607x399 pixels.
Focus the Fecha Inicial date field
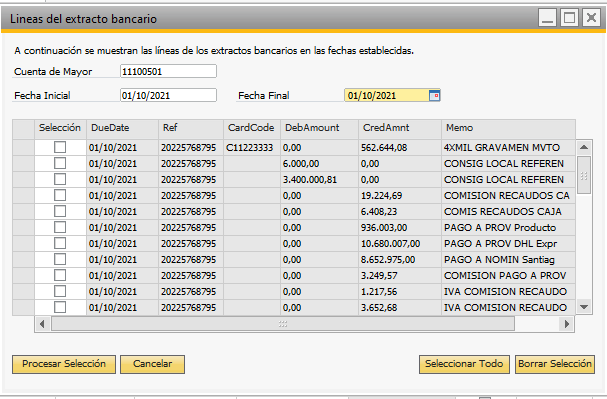point(168,95)
